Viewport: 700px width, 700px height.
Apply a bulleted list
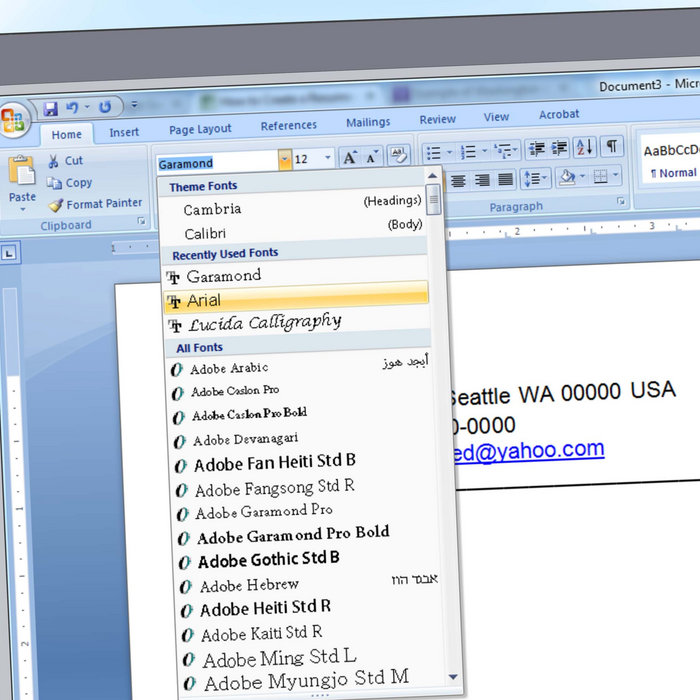tap(433, 153)
